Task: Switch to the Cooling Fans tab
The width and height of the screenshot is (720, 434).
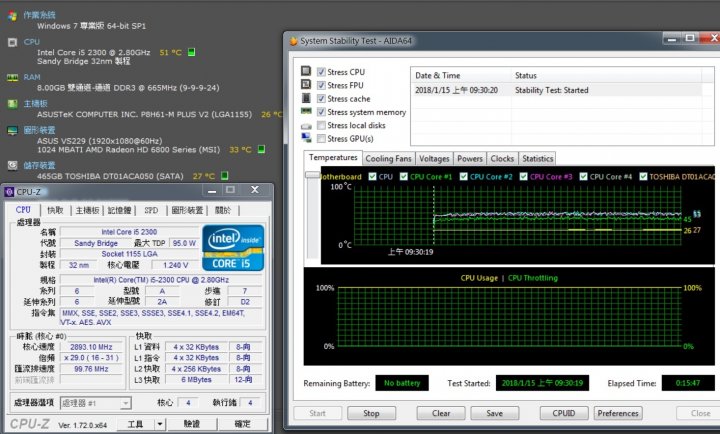Action: (x=388, y=158)
